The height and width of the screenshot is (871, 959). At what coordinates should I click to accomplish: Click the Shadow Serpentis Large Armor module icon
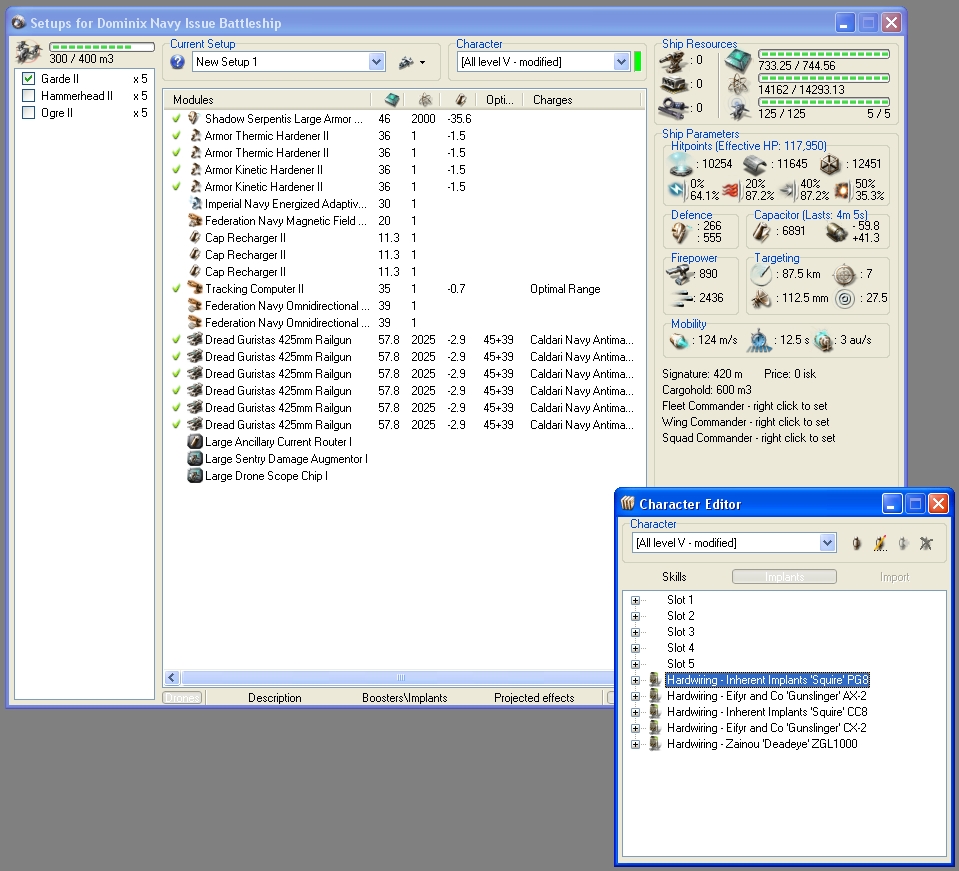(x=195, y=119)
